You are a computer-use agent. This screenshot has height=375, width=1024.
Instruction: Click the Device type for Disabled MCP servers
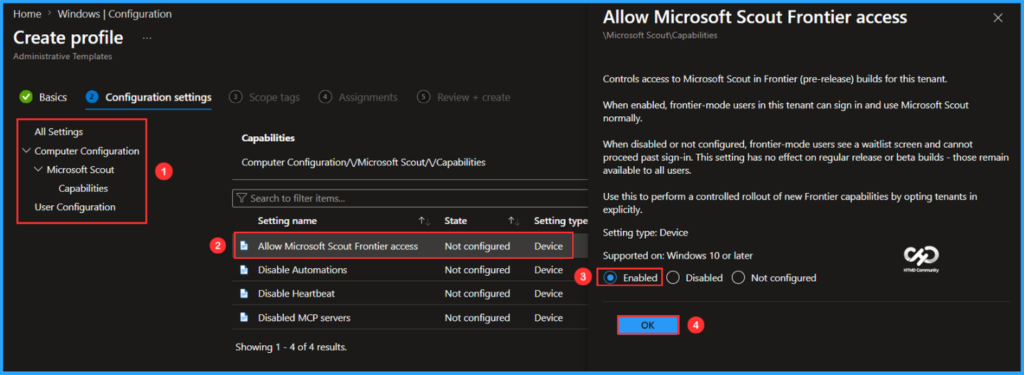[548, 318]
